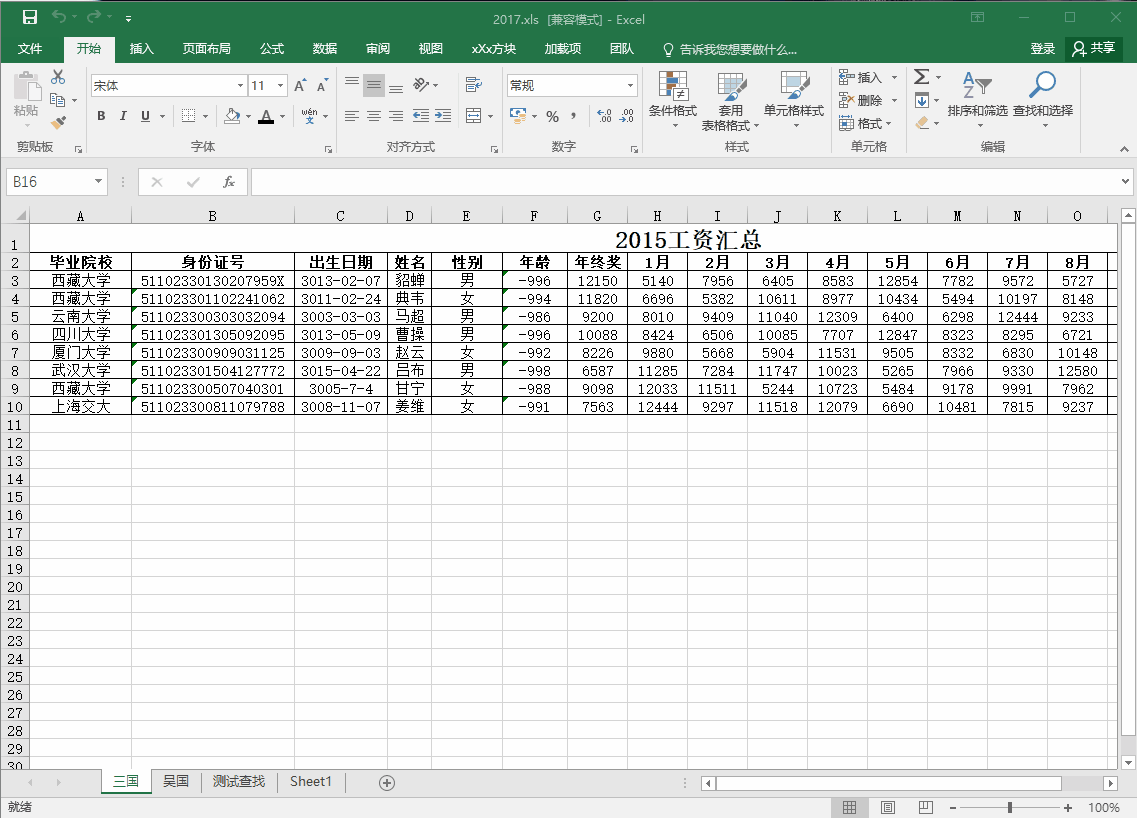1137x818 pixels.
Task: Click the Merge and Center icon
Action: coord(474,116)
